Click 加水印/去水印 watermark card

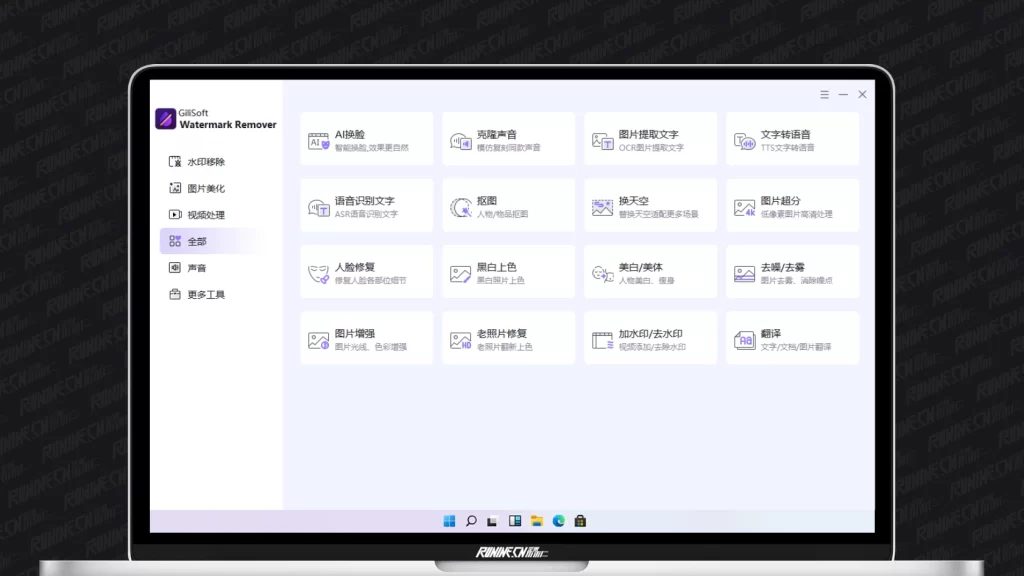point(650,339)
